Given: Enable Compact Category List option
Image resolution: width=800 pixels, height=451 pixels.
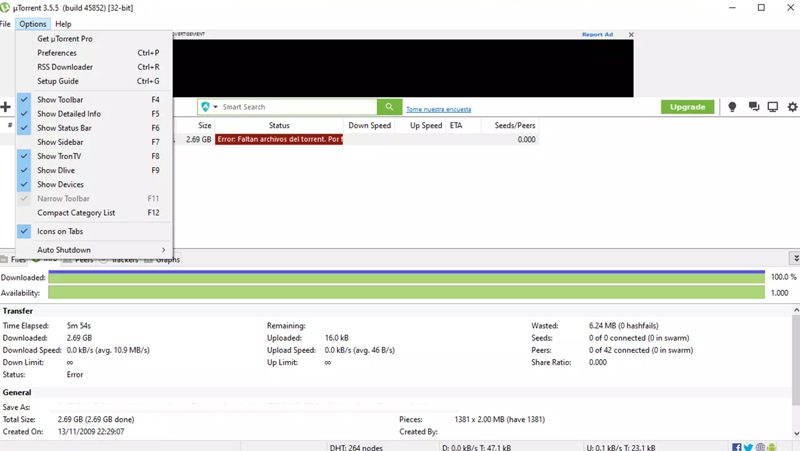Looking at the screenshot, I should coord(95,213).
